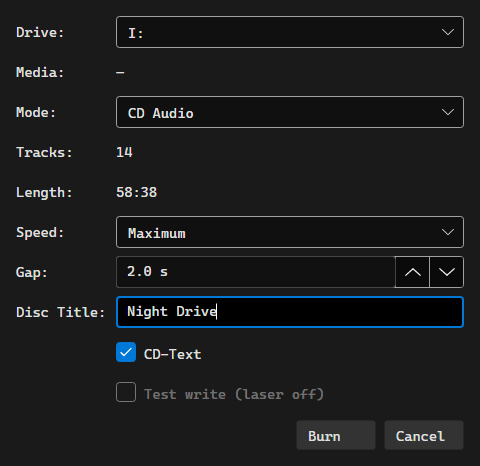Click the Tracks: label
The image size is (480, 466).
(44, 152)
